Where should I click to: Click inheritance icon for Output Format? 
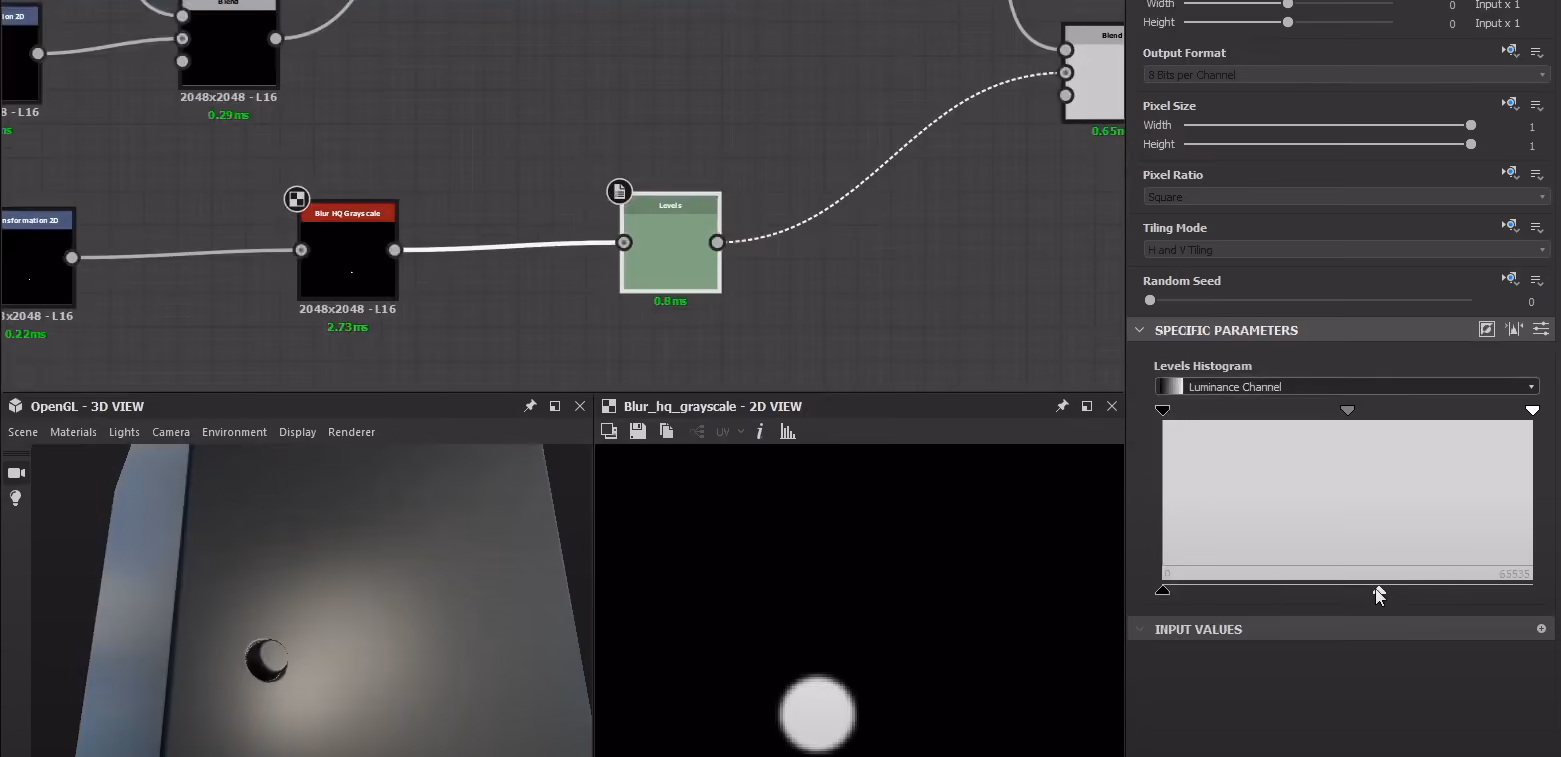point(1510,51)
